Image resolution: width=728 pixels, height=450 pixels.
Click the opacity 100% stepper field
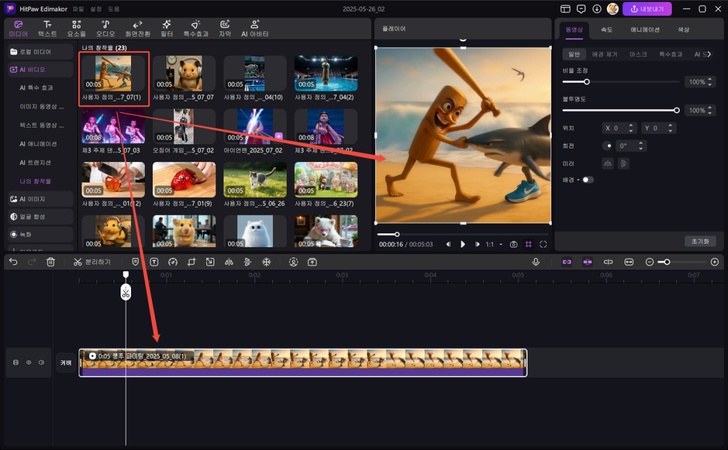tap(700, 111)
